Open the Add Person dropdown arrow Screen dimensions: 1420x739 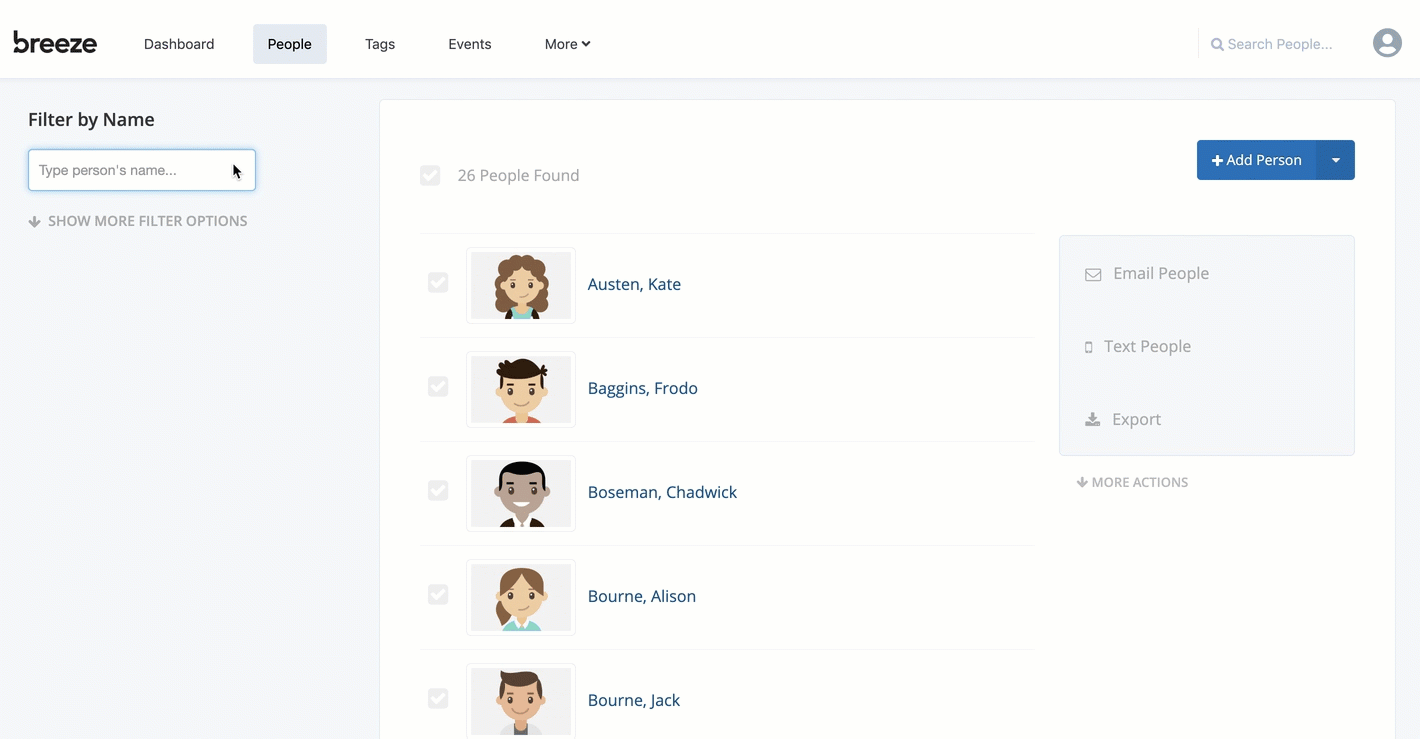coord(1336,160)
